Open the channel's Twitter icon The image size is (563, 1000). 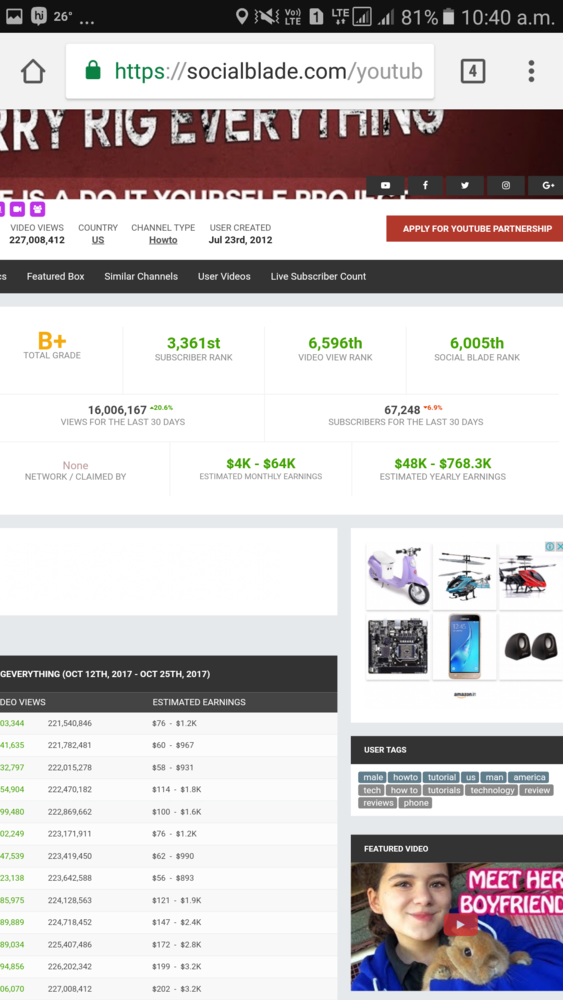click(465, 185)
